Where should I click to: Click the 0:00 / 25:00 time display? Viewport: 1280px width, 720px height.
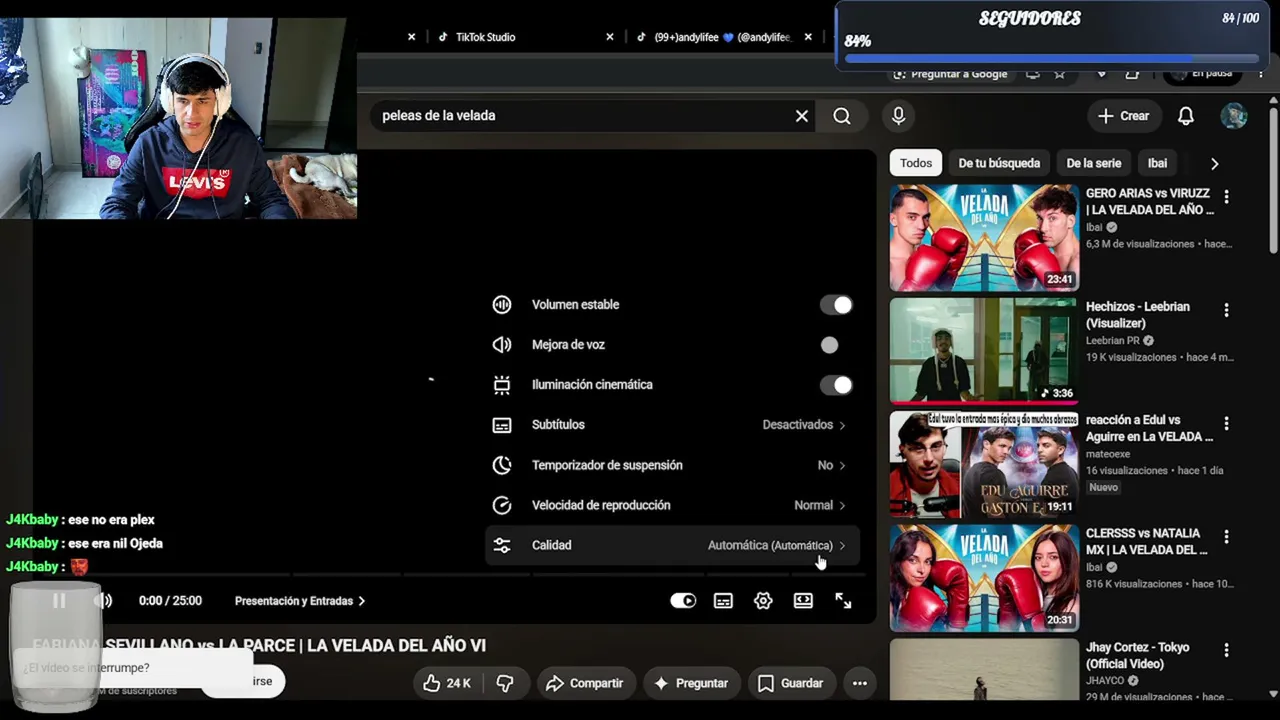point(170,601)
